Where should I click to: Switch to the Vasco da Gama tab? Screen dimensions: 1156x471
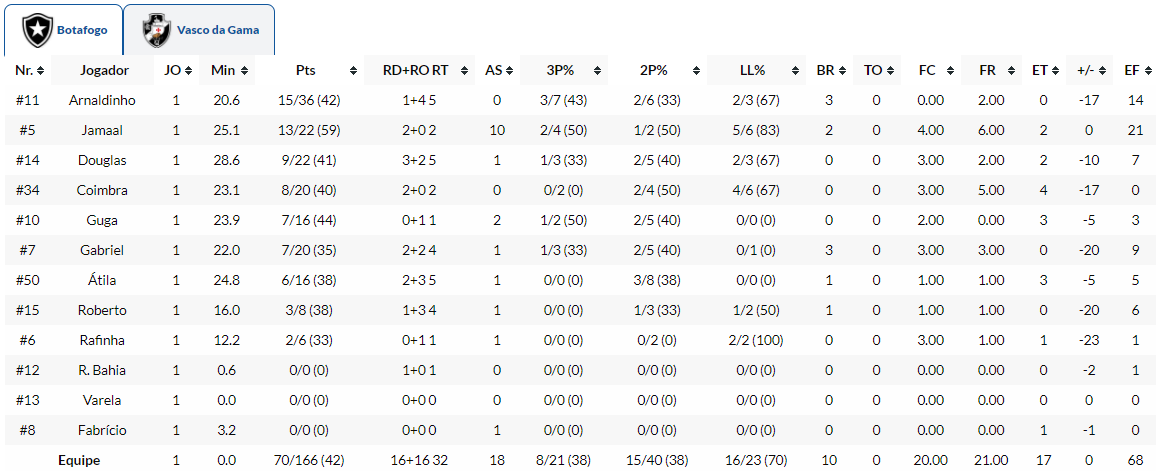217,30
